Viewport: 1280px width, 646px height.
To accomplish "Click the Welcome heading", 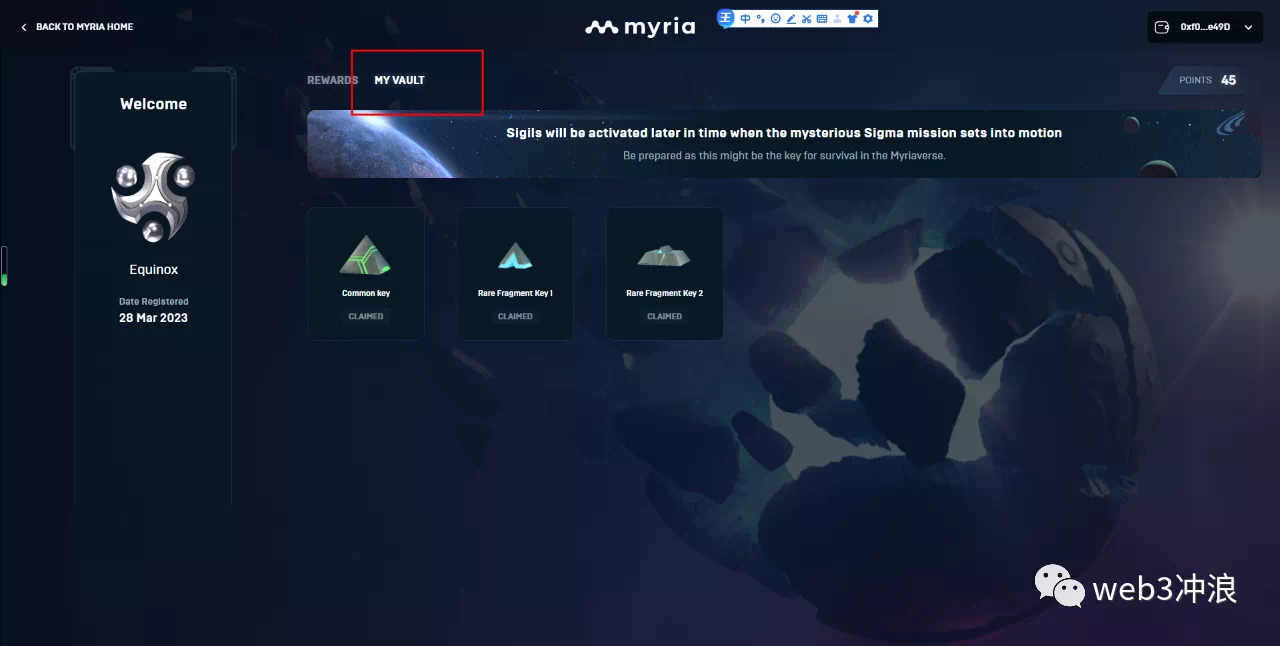I will click(153, 104).
